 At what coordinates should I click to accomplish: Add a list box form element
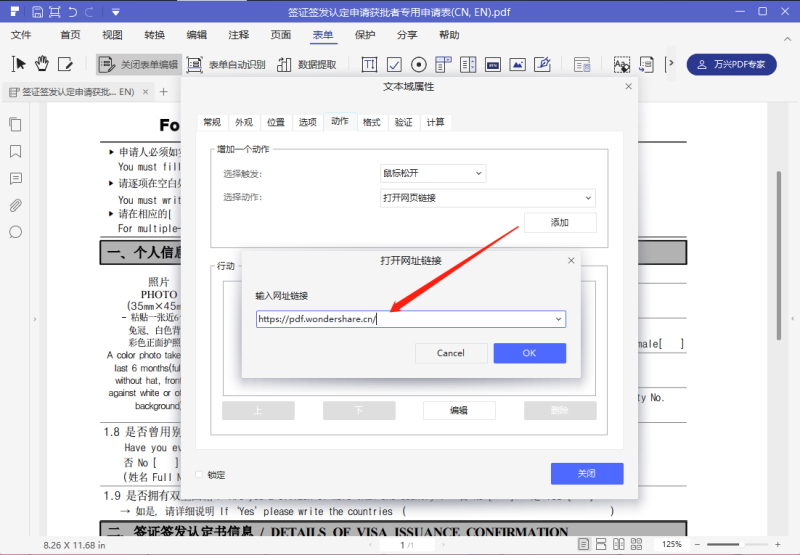pyautogui.click(x=468, y=64)
